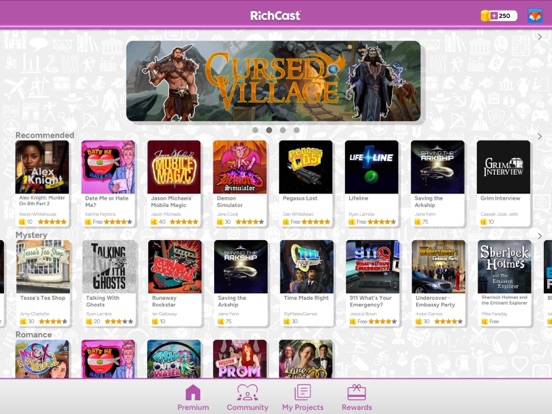The width and height of the screenshot is (552, 414).
Task: Open the fox avatar profile icon
Action: tap(535, 16)
